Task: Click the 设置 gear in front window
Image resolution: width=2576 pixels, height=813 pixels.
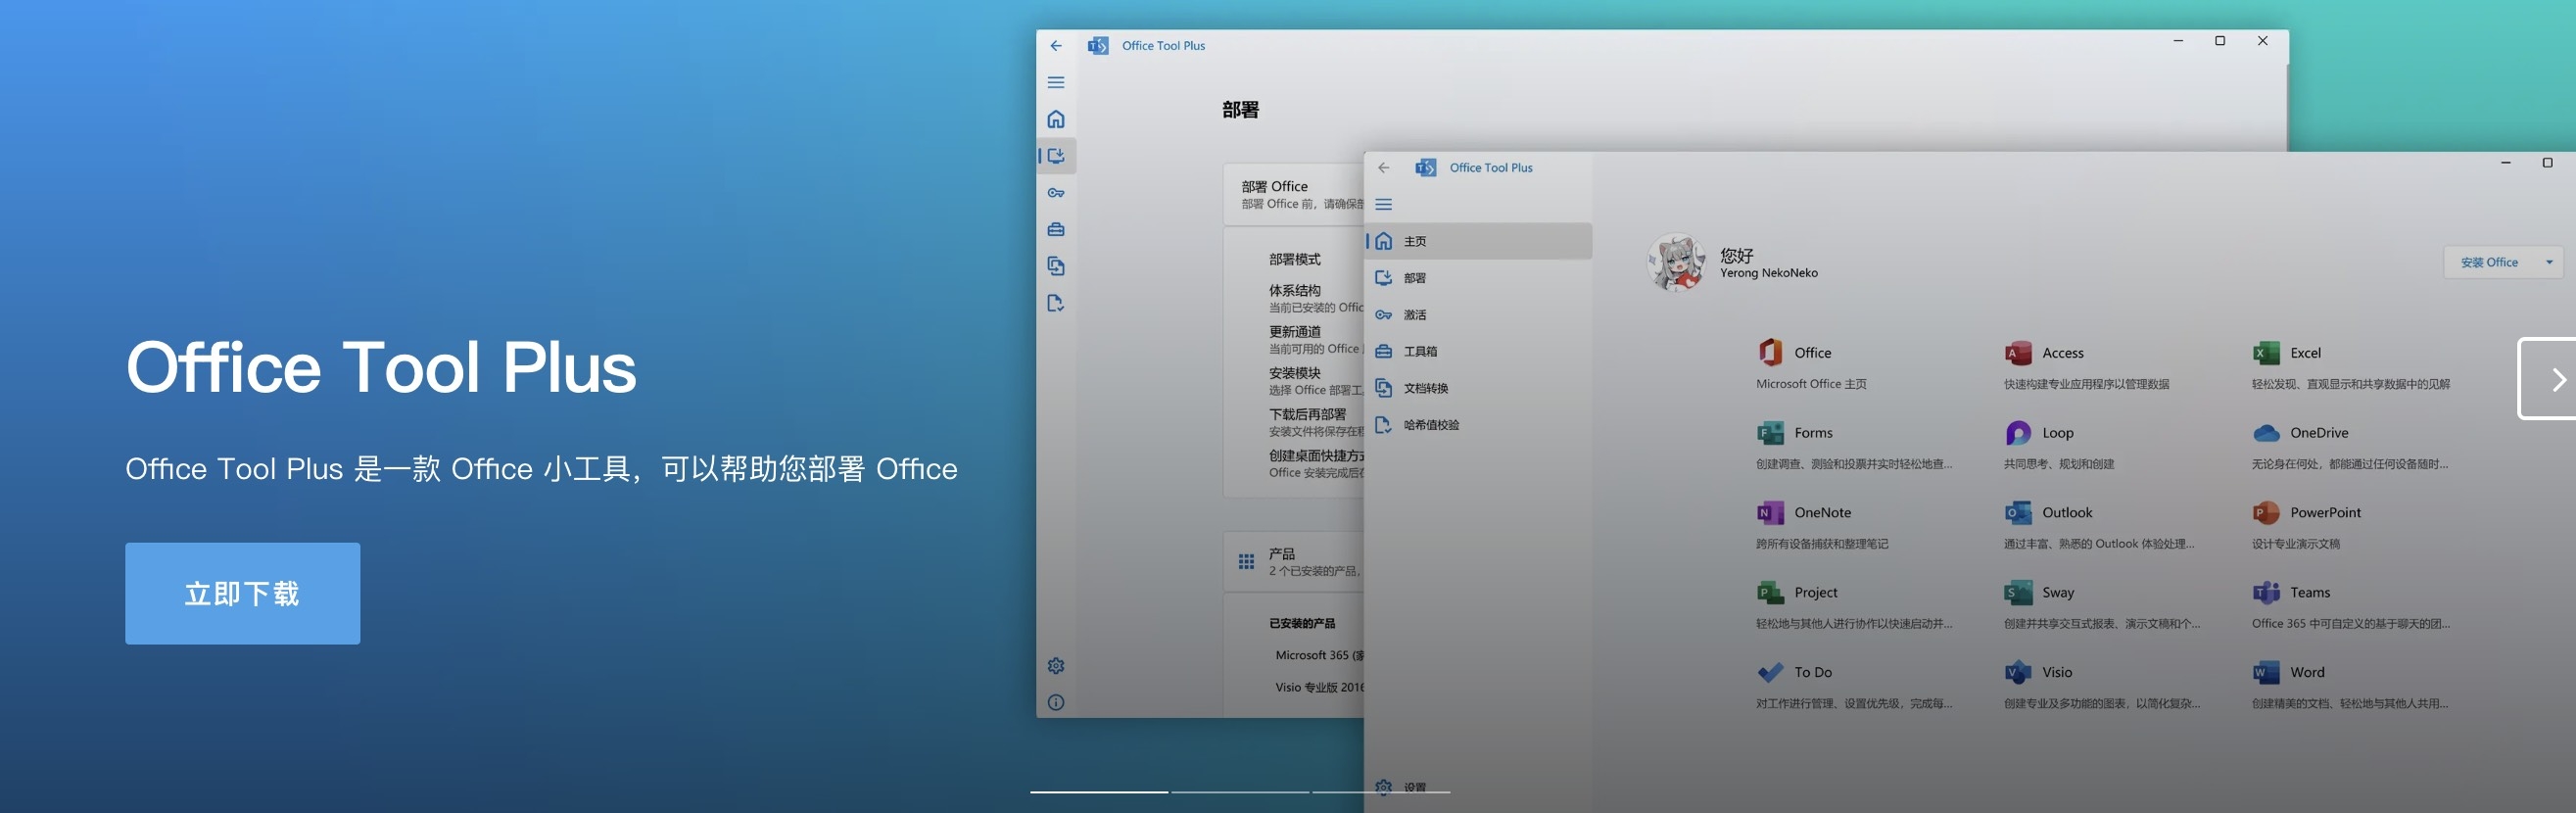Action: pos(1384,787)
